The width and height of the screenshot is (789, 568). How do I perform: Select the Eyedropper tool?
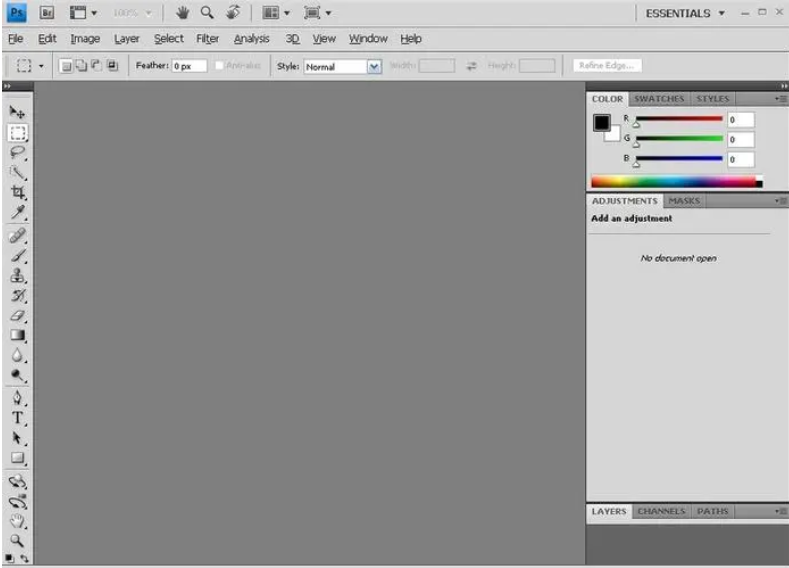18,212
